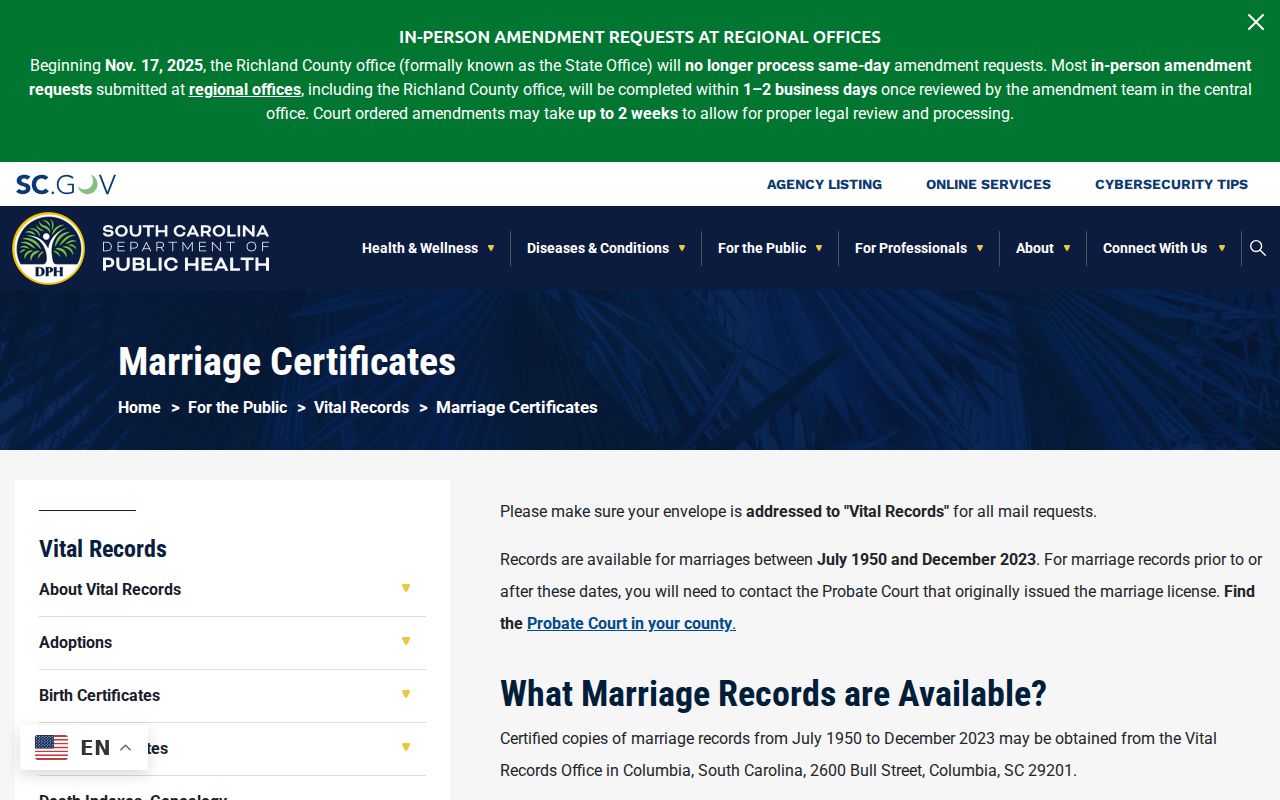The height and width of the screenshot is (800, 1280).
Task: Click the Marriage Certificates breadcrumb text
Action: click(x=517, y=407)
